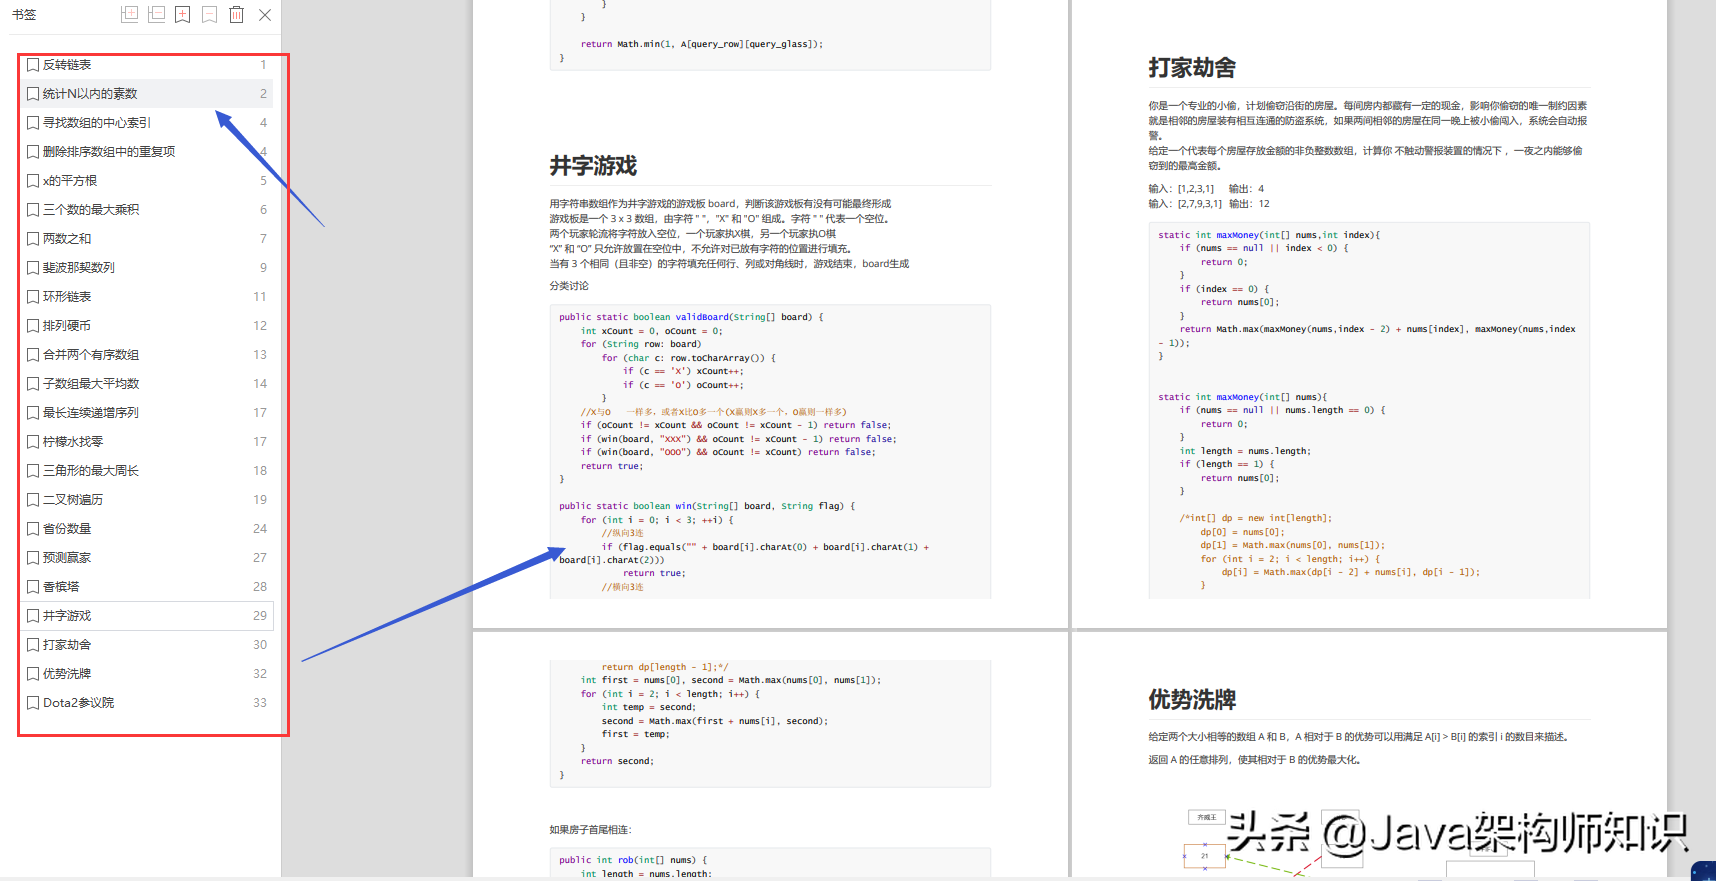Collapse all bookmarks in the 书签 panel
1716x881 pixels.
click(156, 14)
